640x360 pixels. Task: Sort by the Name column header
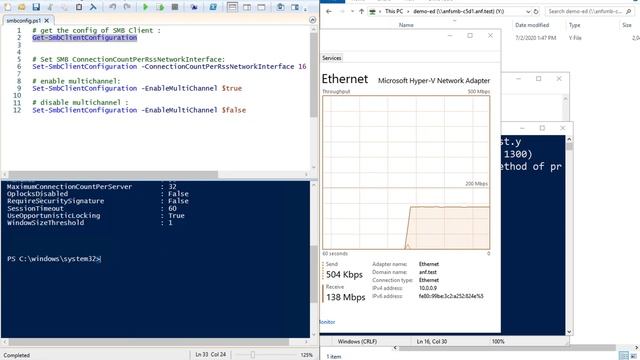tap(406, 25)
